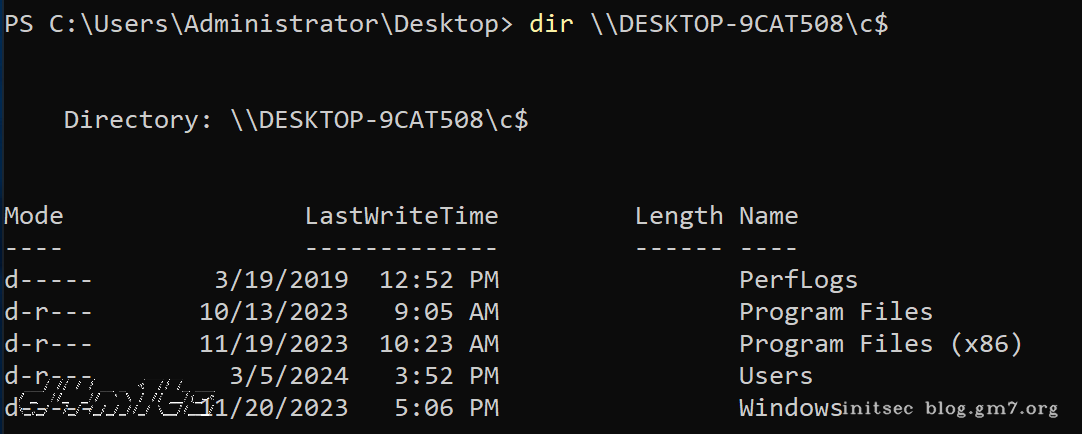Click the PerfLogs directory name

[x=798, y=280]
